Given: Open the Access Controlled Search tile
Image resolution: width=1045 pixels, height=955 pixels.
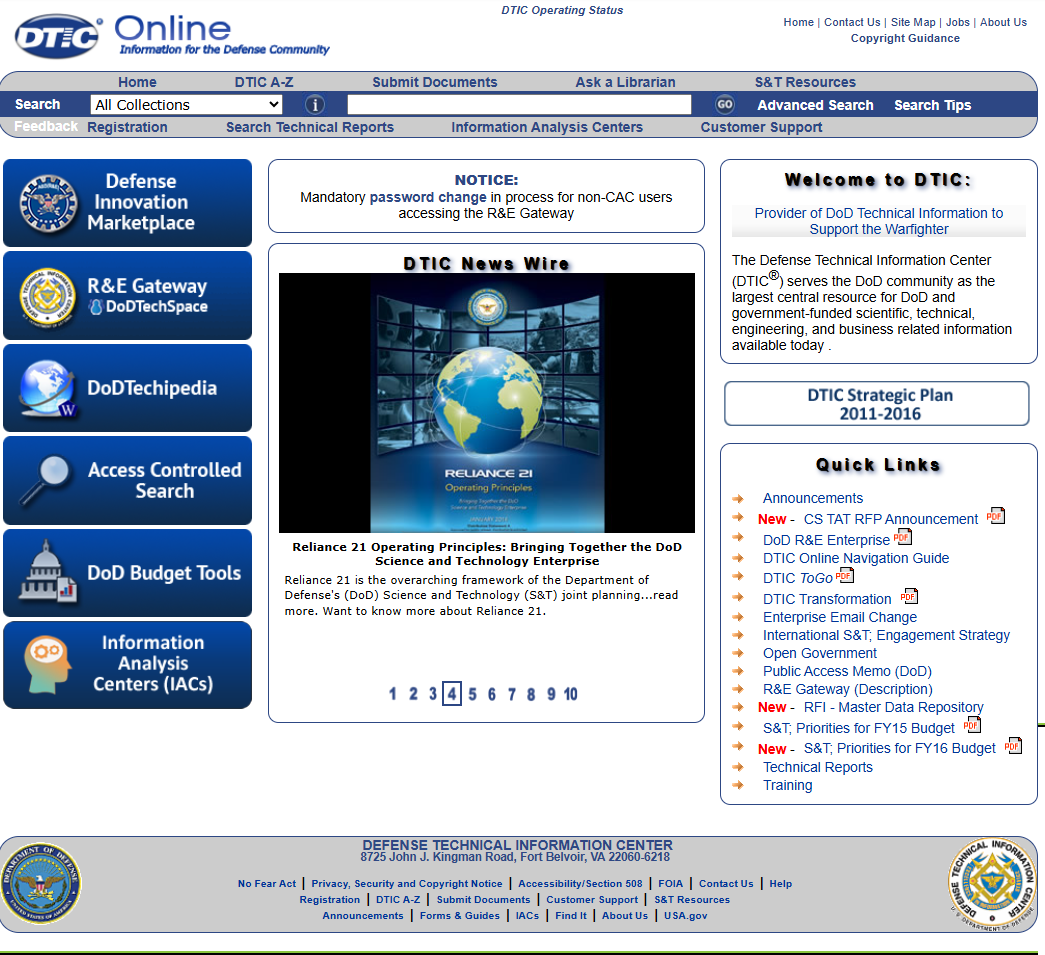Looking at the screenshot, I should tap(127, 480).
